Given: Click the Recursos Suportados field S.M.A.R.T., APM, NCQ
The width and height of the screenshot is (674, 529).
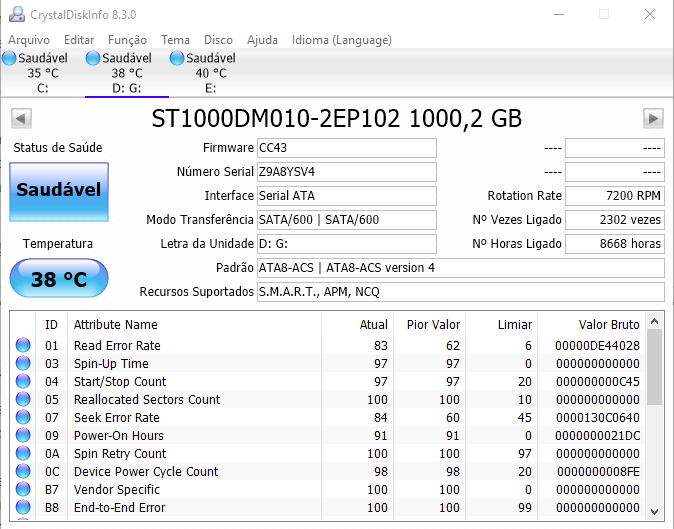Looking at the screenshot, I should click(461, 292).
